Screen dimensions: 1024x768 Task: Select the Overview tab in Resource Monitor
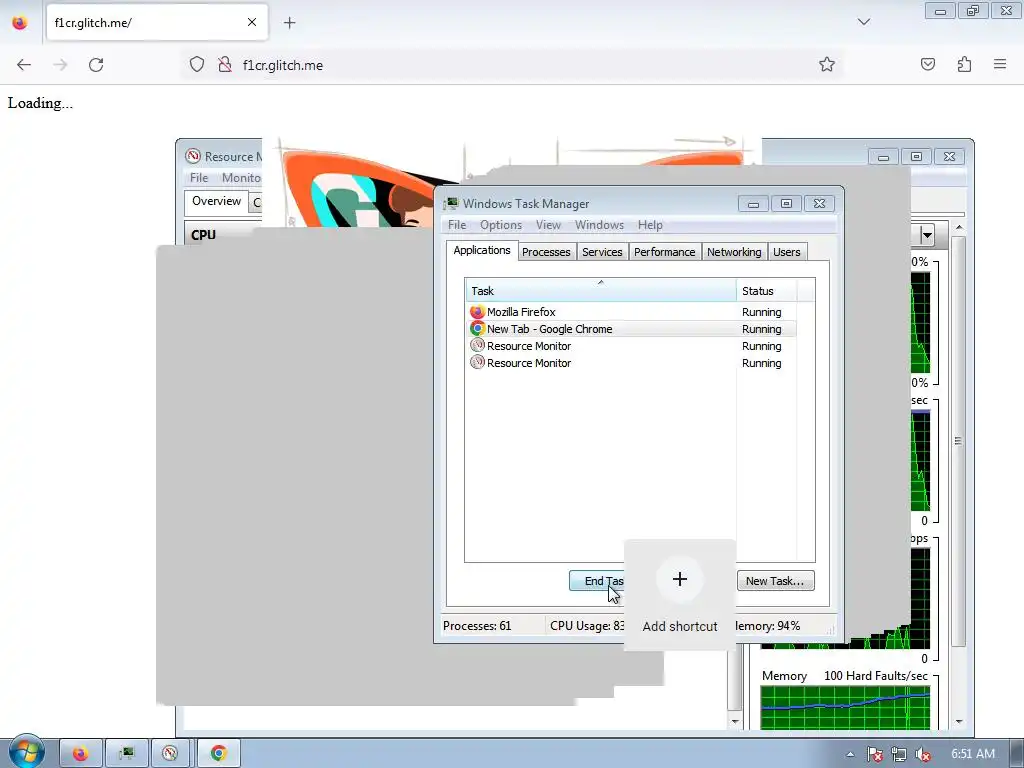click(x=216, y=201)
